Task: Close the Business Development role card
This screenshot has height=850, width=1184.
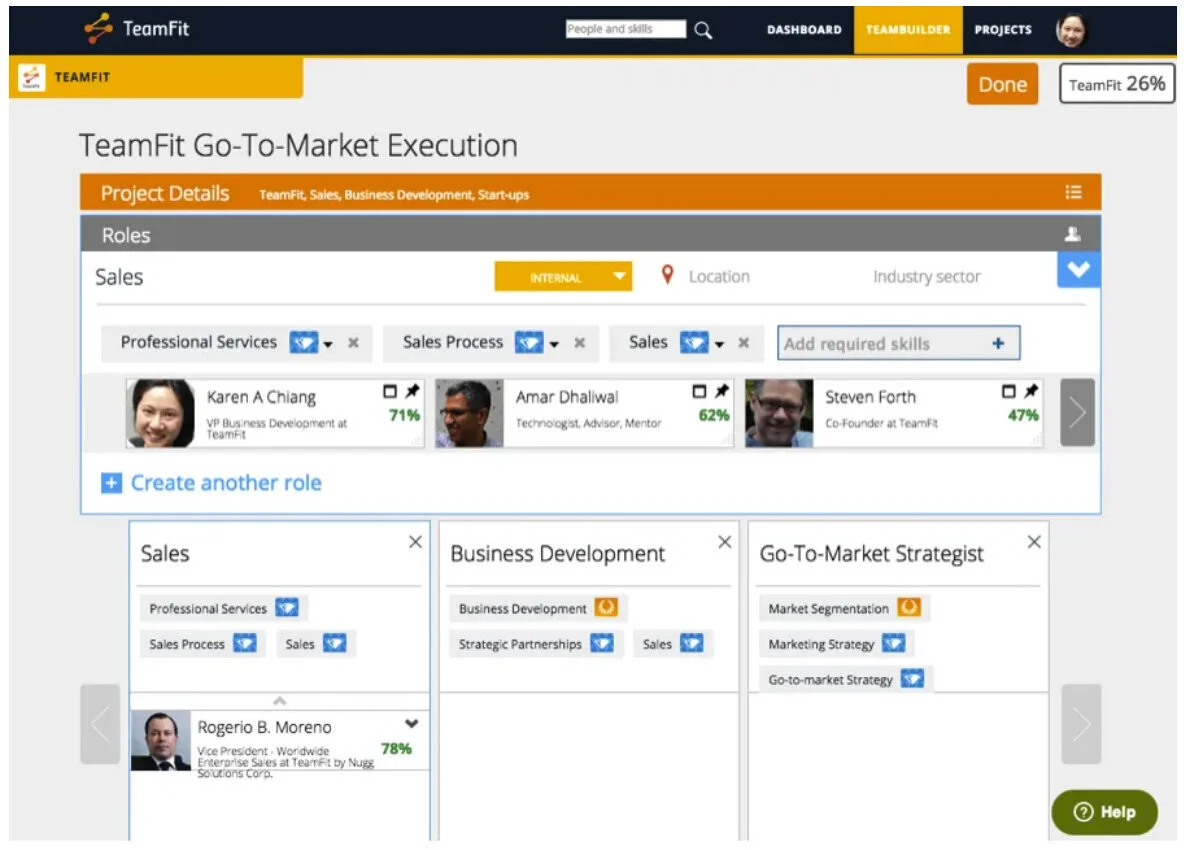Action: tap(725, 542)
